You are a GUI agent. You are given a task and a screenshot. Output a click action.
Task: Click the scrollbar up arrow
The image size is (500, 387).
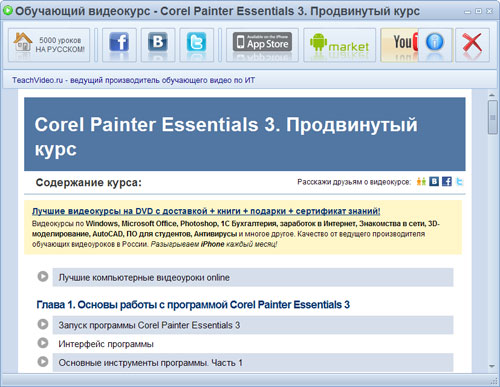492,95
